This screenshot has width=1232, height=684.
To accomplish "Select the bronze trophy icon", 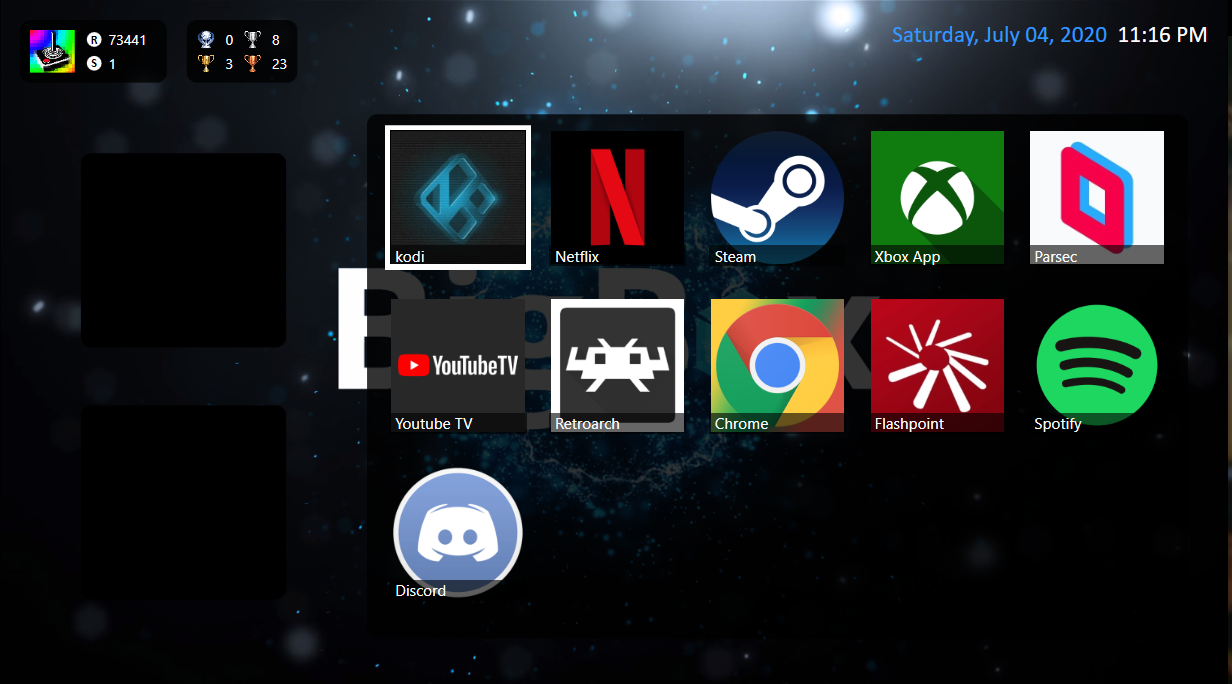I will [252, 64].
